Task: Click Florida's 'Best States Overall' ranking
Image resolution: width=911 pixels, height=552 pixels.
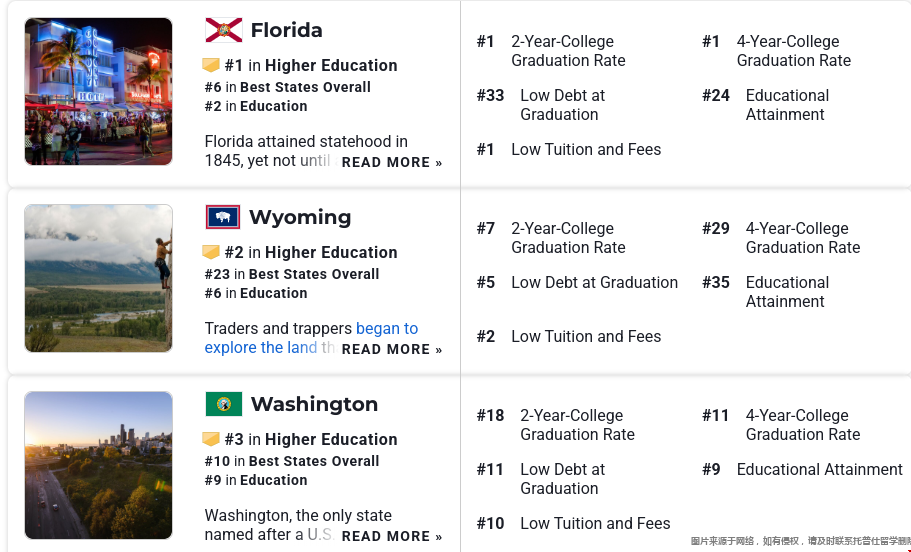Action: [x=305, y=87]
